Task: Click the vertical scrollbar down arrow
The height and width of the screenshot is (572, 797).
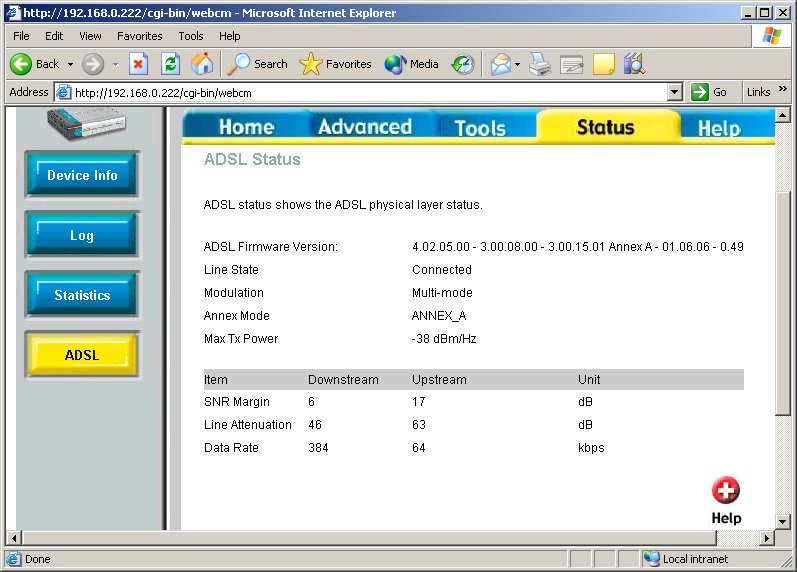Action: [x=785, y=521]
